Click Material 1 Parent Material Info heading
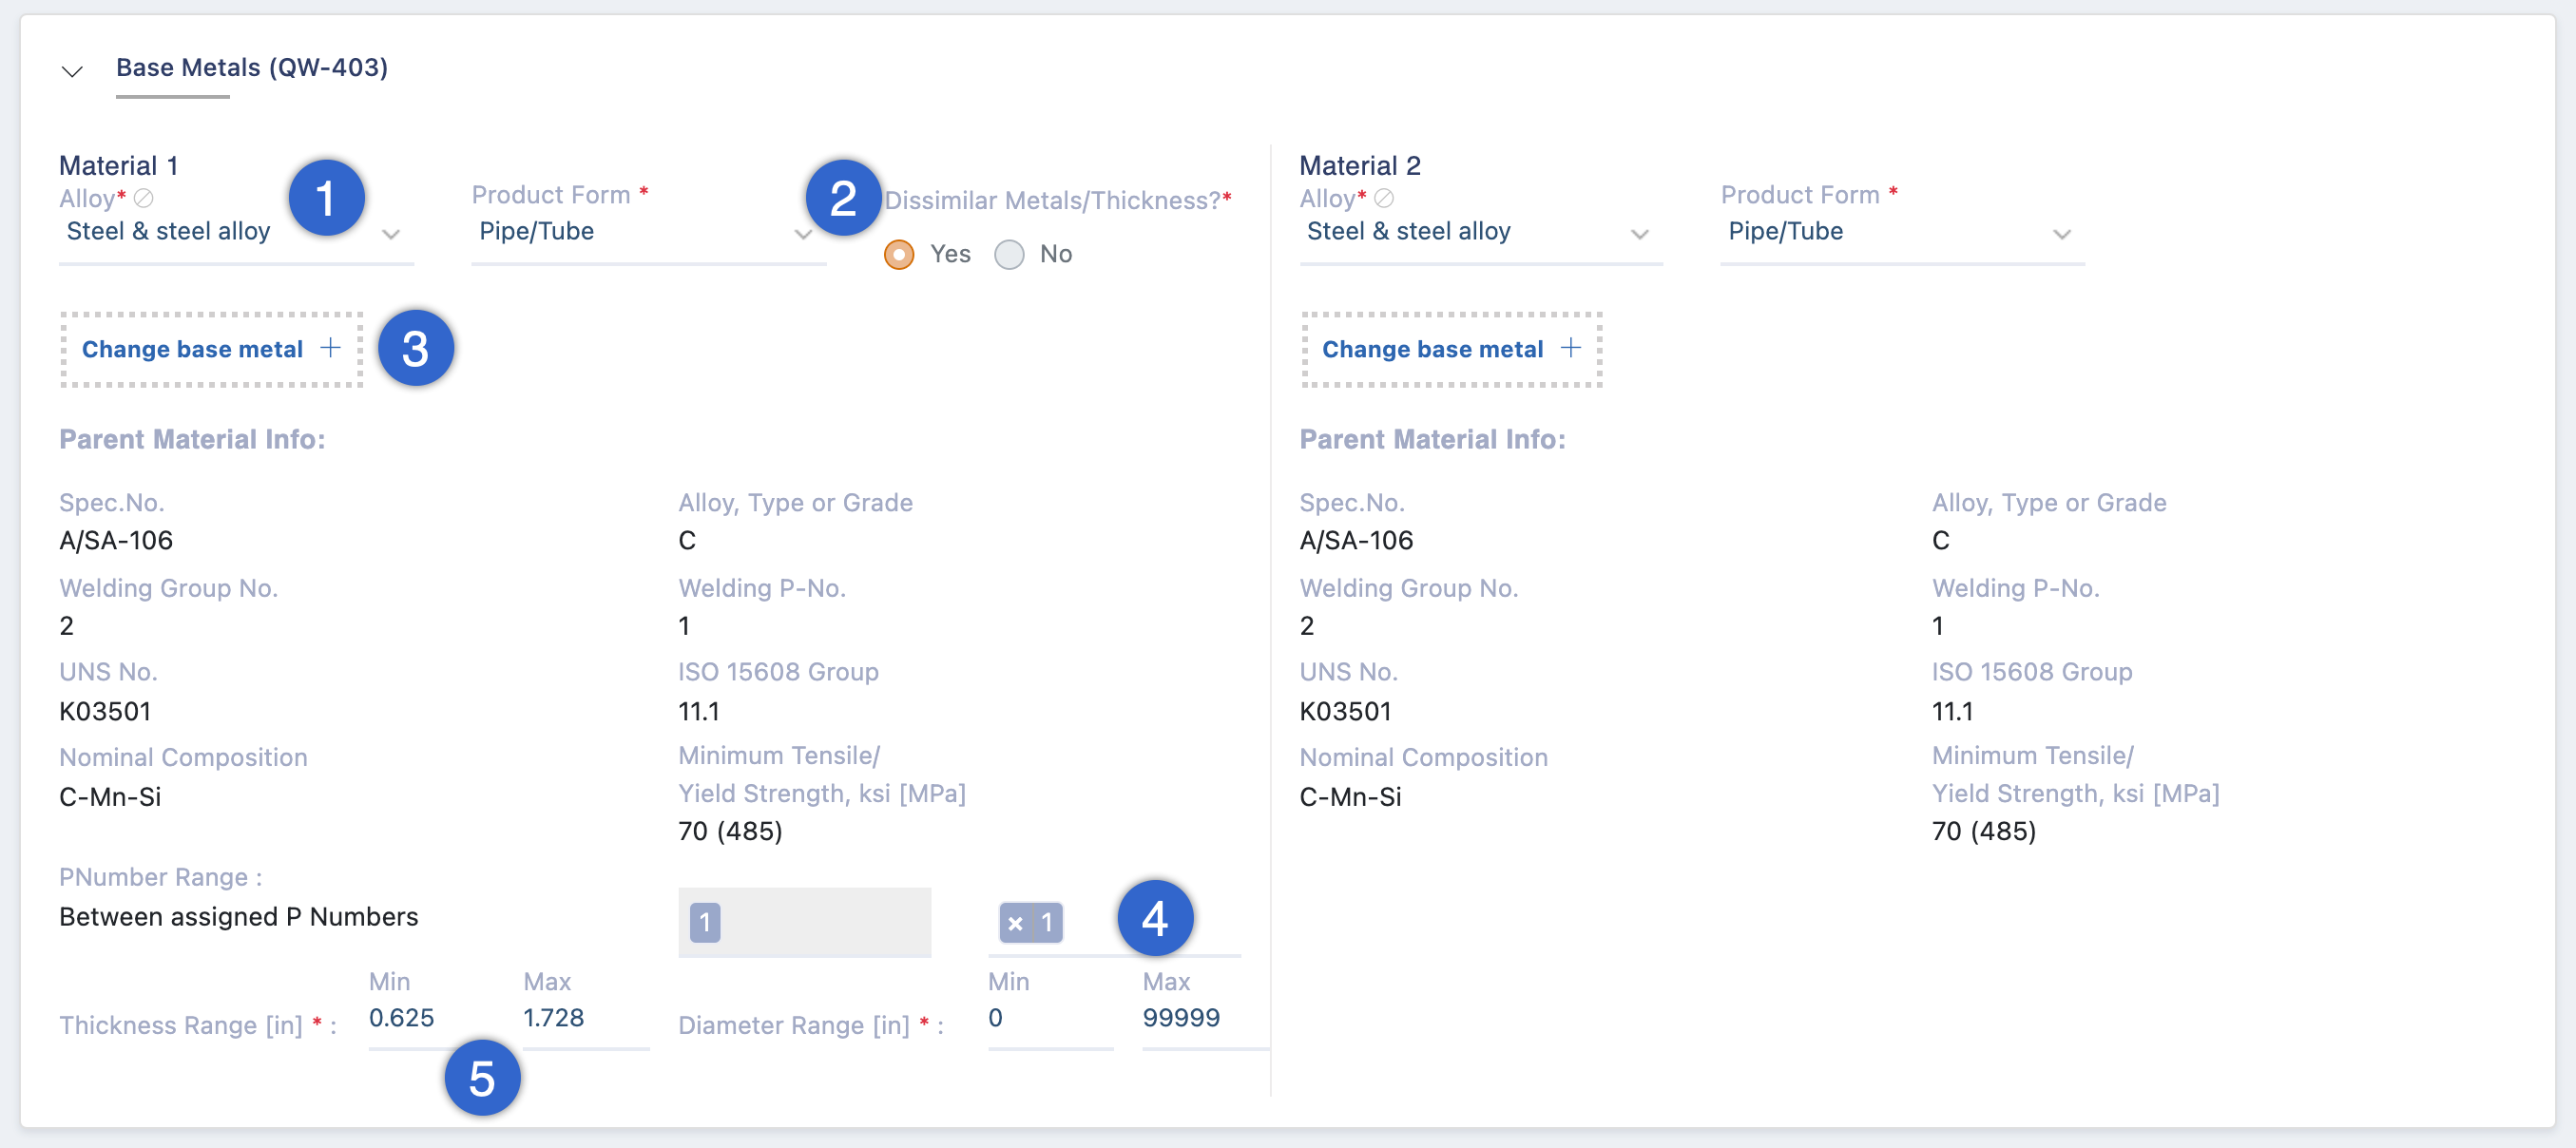The width and height of the screenshot is (2576, 1148). point(192,439)
